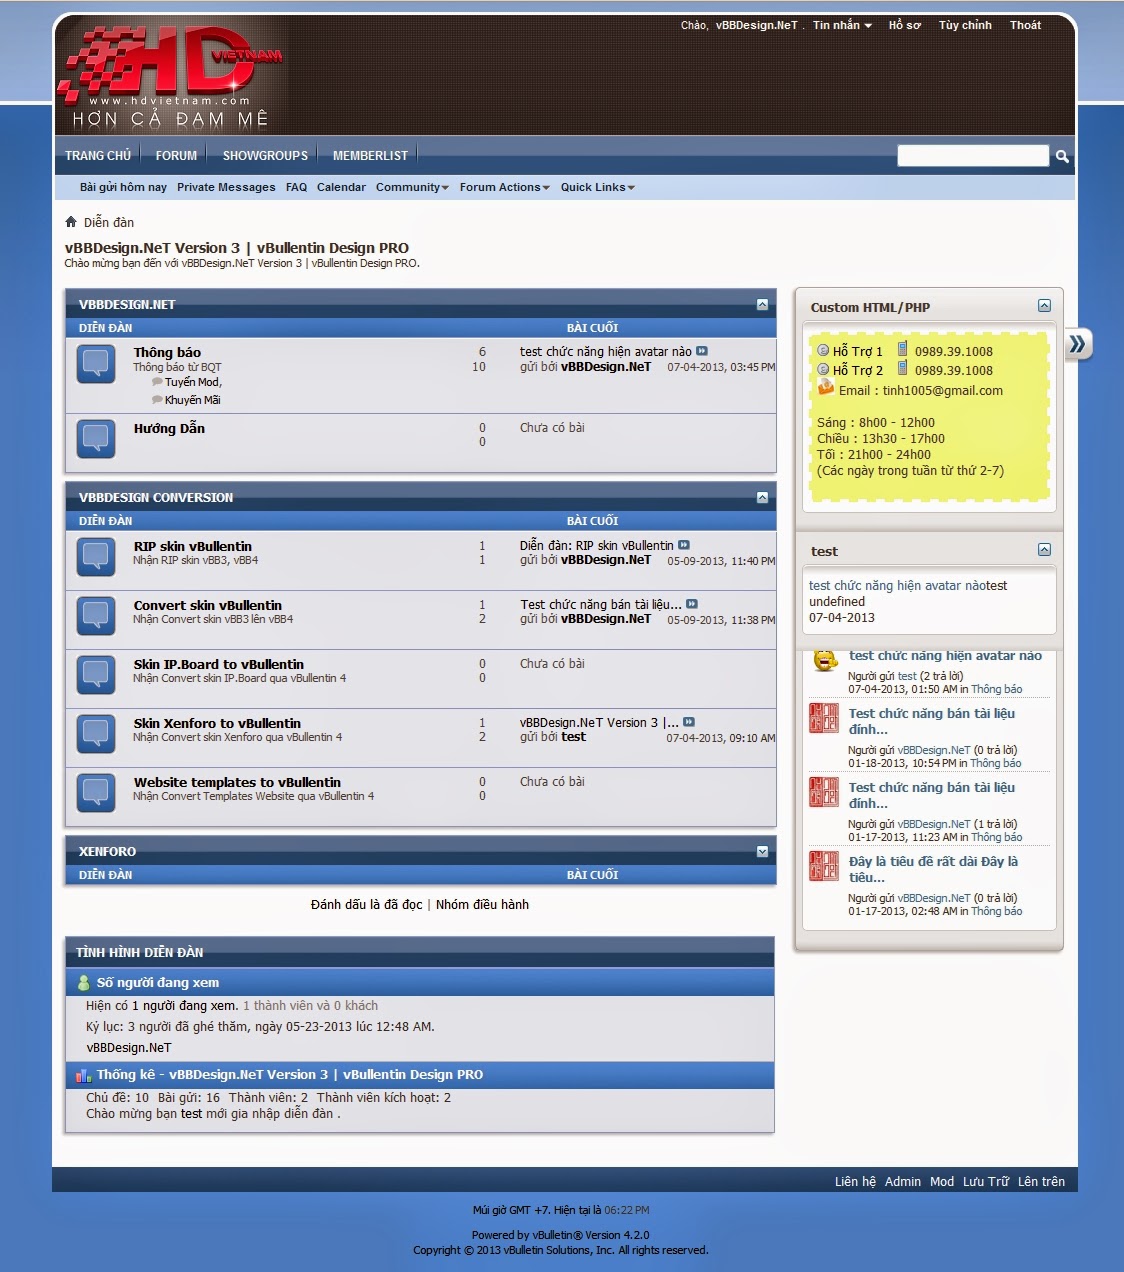
Task: Open the Thông báo forum title
Action: click(x=167, y=352)
